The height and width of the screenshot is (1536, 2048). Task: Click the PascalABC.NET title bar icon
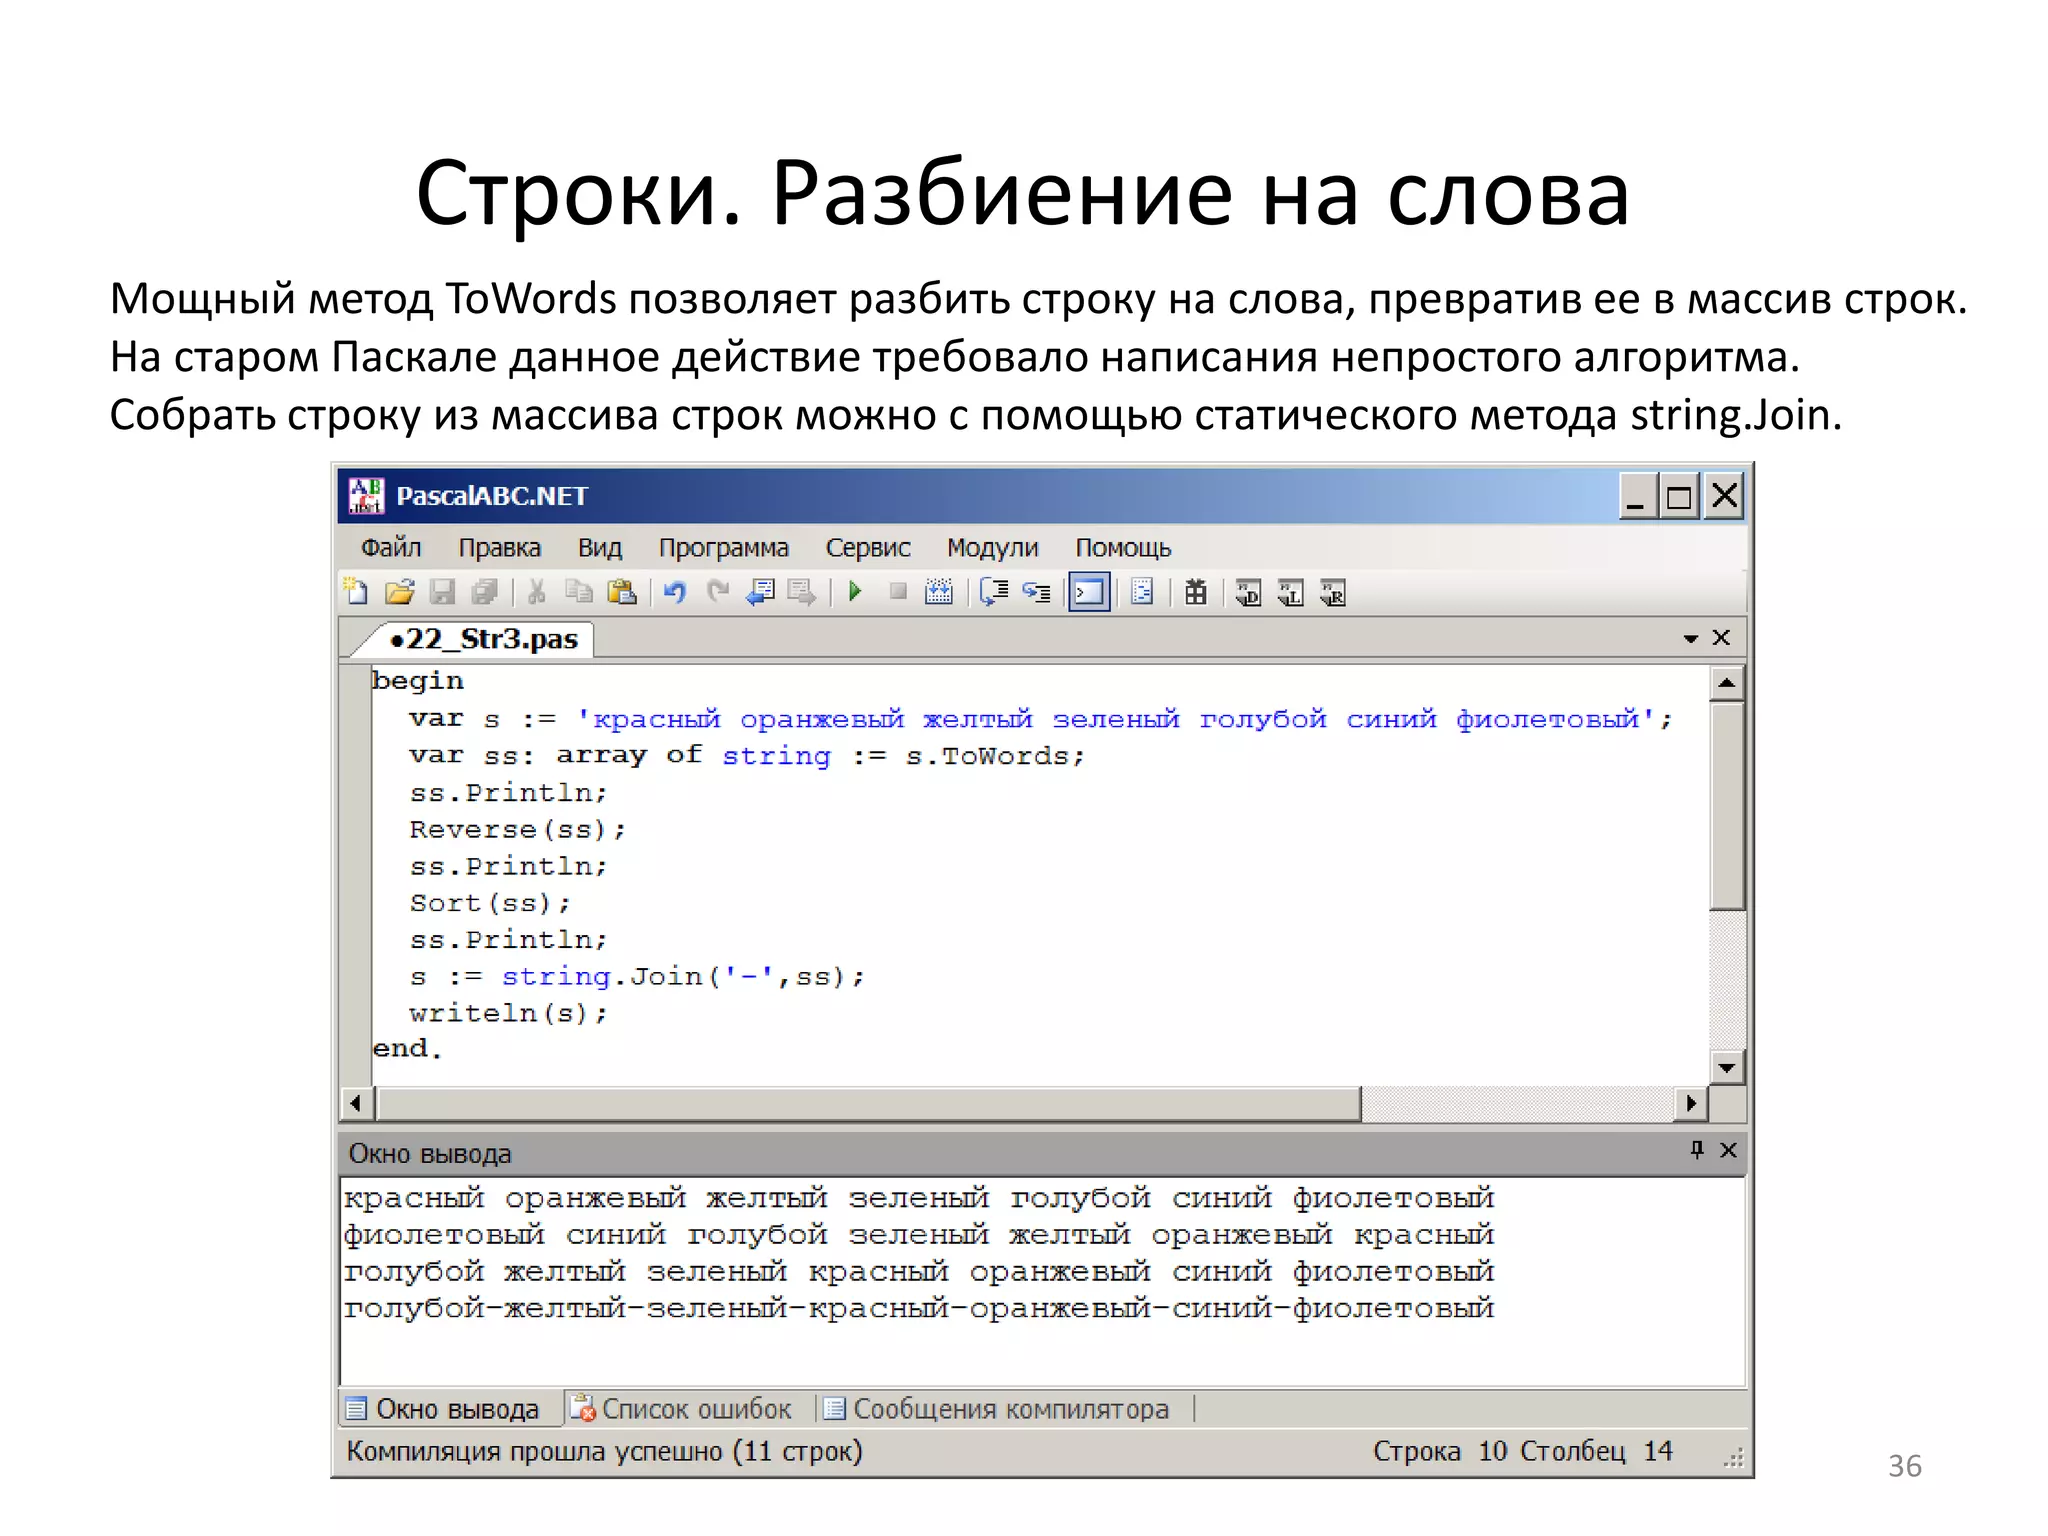(x=365, y=495)
